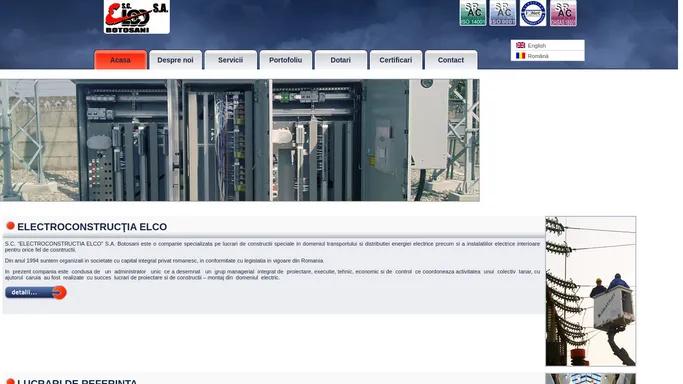Screen dimensions: 683x384
Task: Open the Despre noi tab
Action: 176,60
